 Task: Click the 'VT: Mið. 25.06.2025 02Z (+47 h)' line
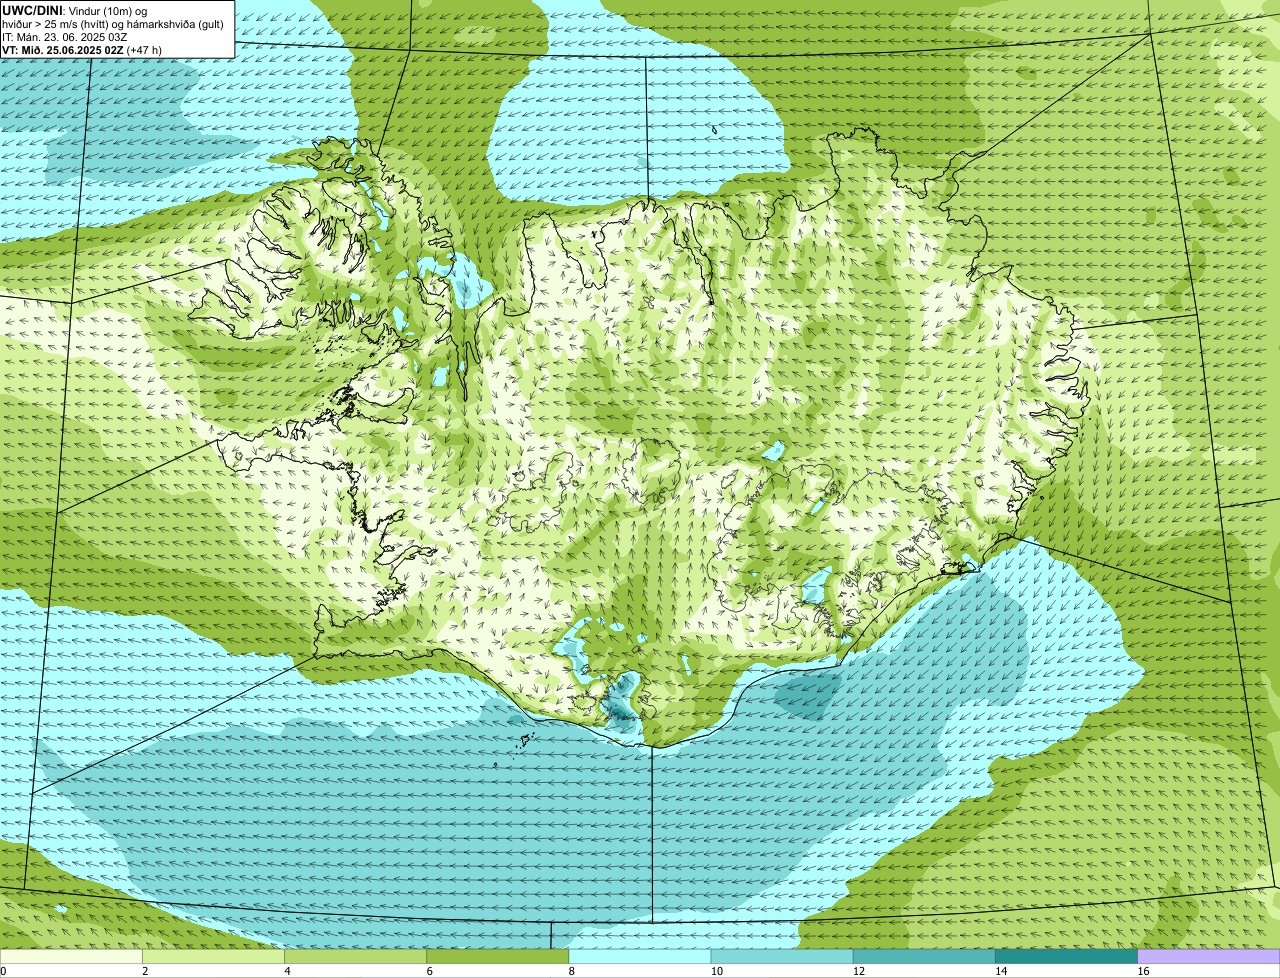[82, 48]
